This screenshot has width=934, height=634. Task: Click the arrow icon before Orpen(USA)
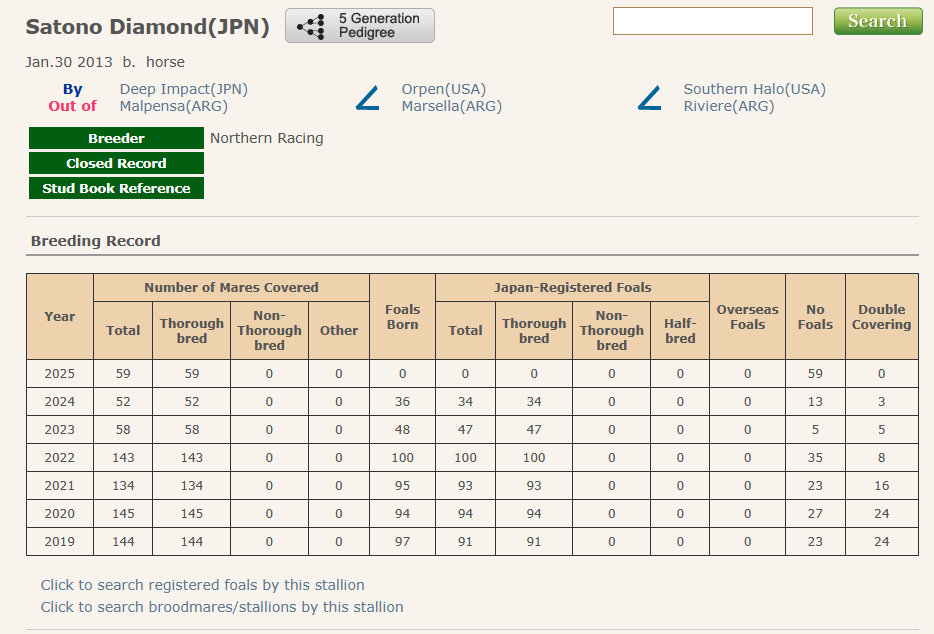[x=368, y=98]
